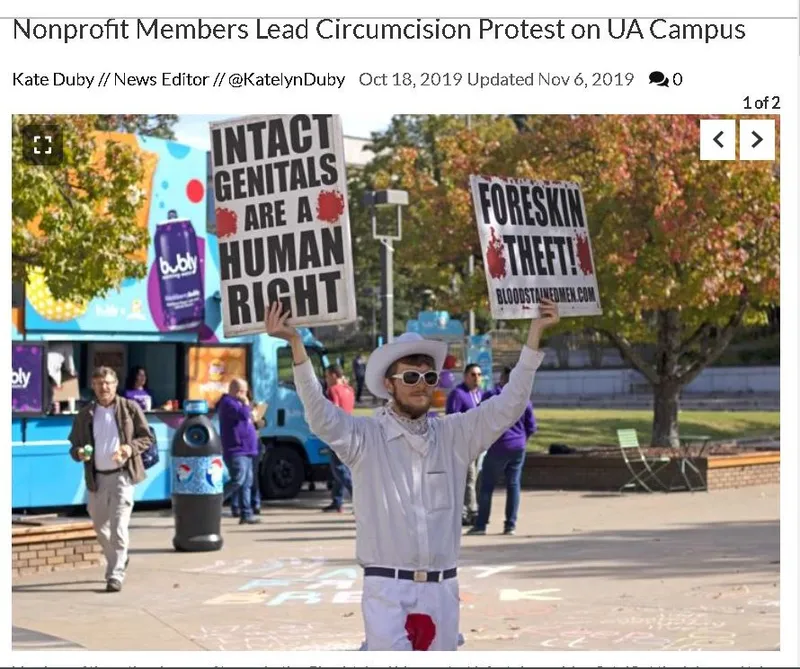Click the Updated Nov 6, 2019 timestamp
800x669 pixels.
point(550,80)
